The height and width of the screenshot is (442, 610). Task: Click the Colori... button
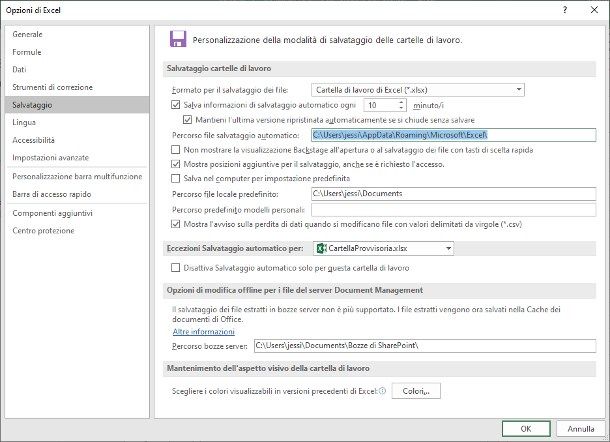coord(416,391)
